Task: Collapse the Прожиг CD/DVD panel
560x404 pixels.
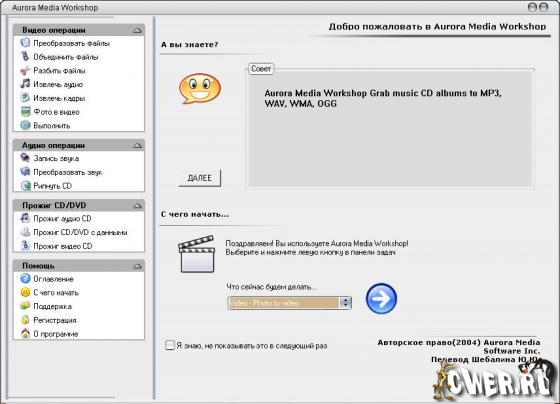Action: [138, 205]
